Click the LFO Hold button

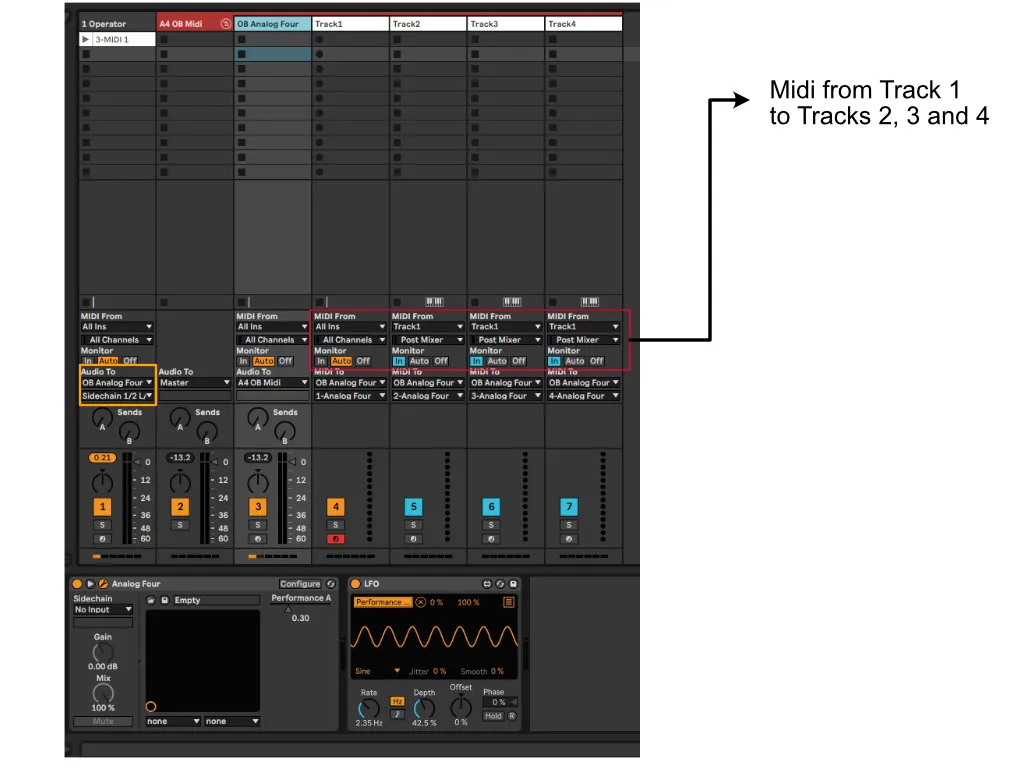[x=493, y=716]
